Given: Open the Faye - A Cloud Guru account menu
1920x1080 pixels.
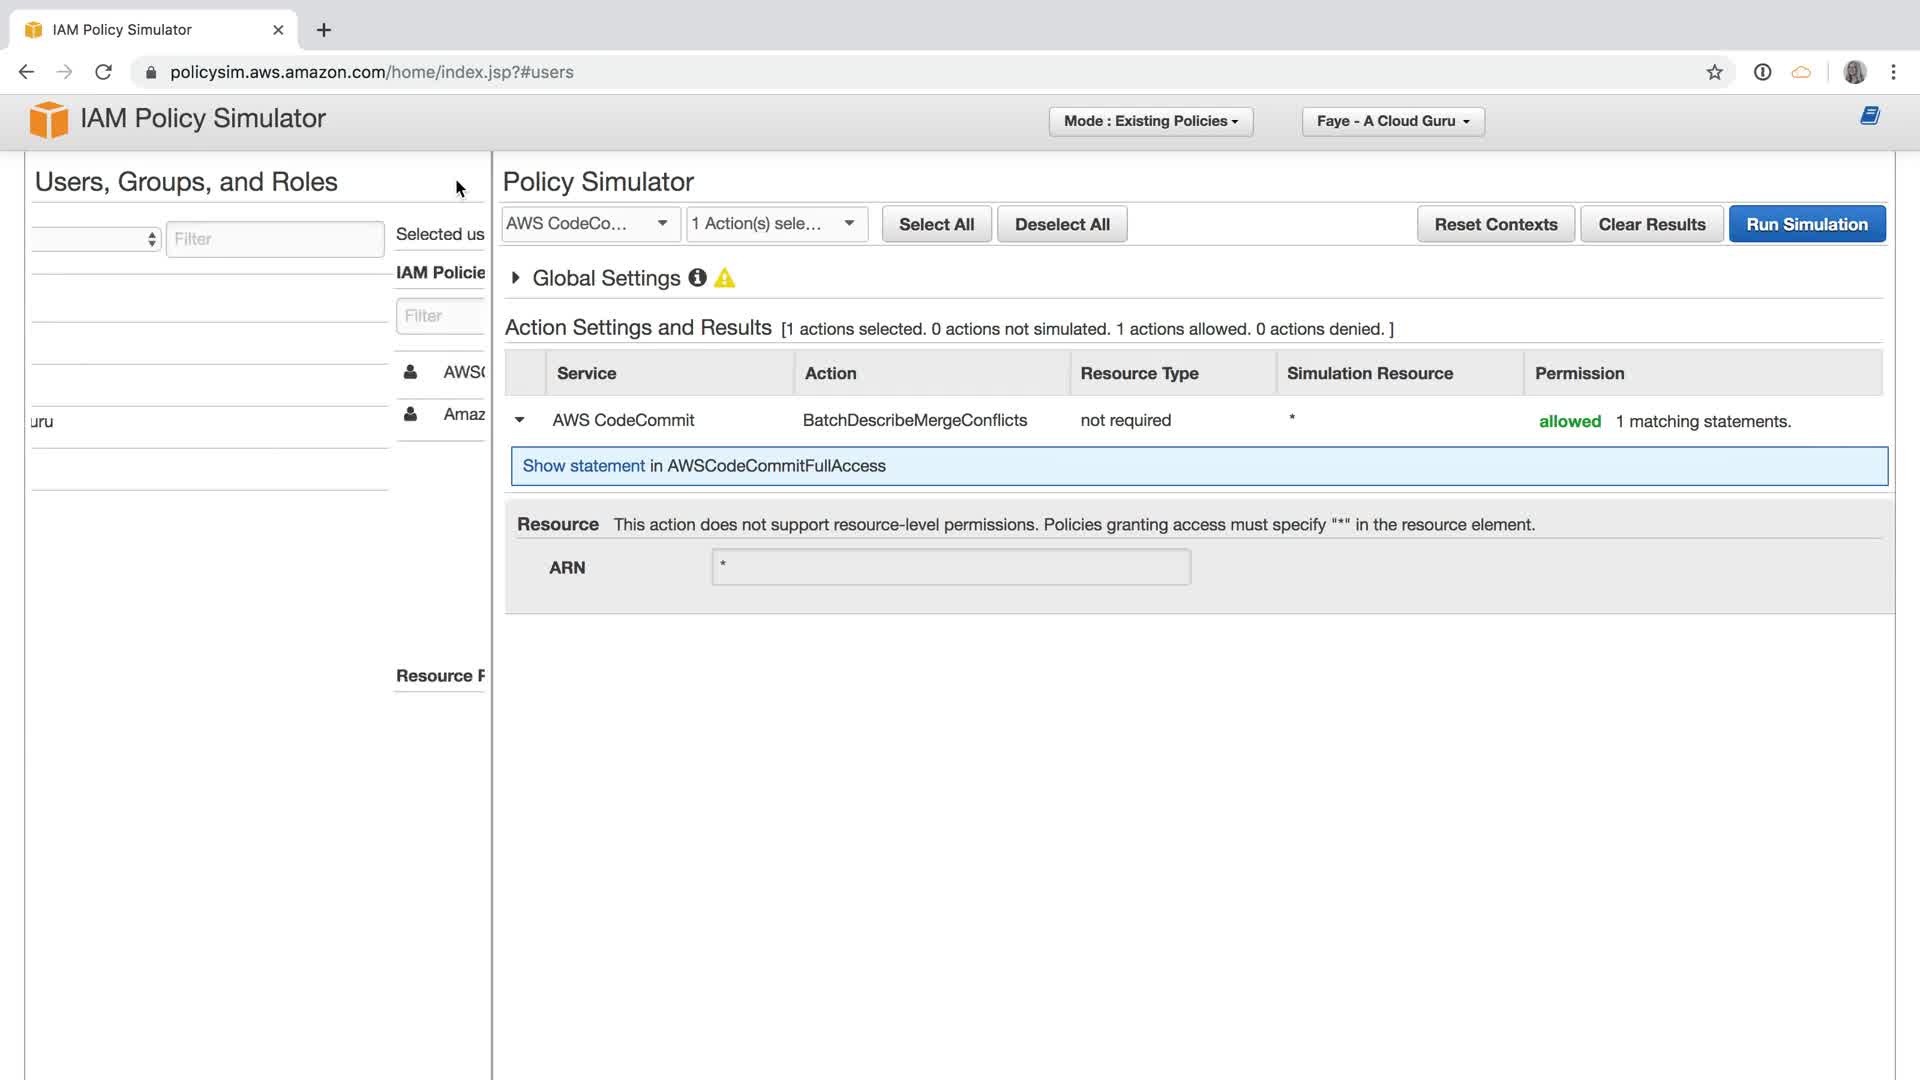Looking at the screenshot, I should click(1392, 121).
